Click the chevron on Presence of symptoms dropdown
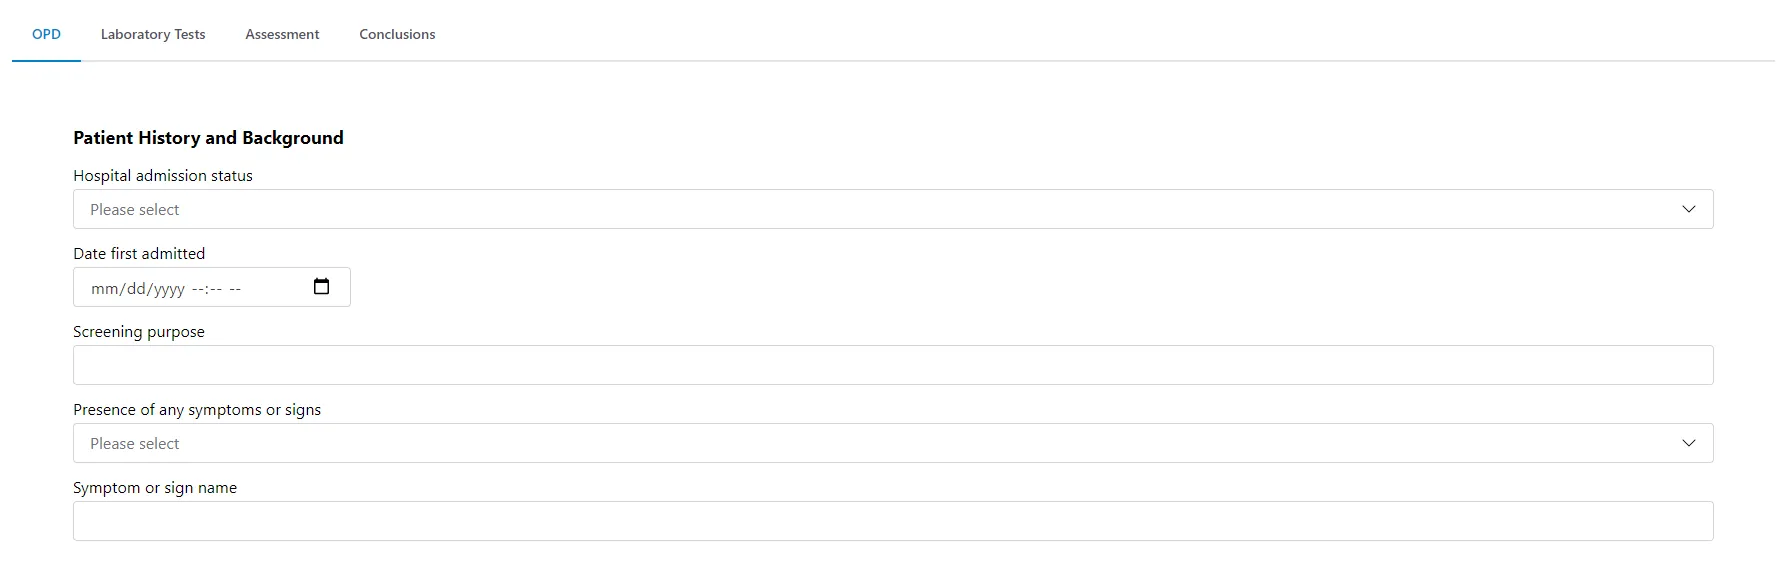 tap(1689, 443)
